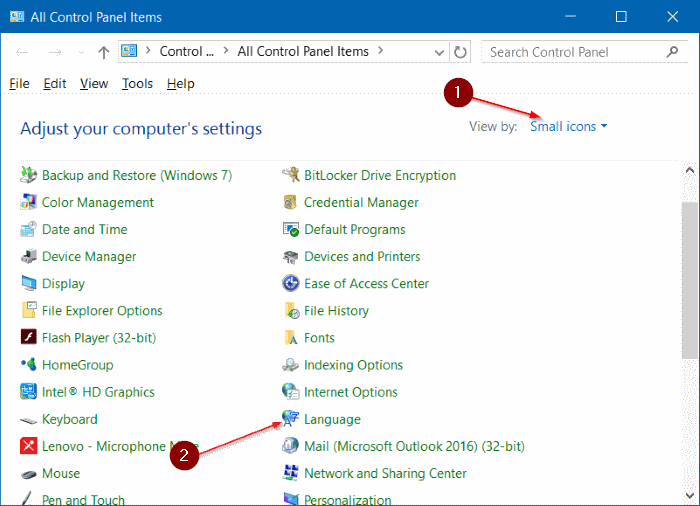The height and width of the screenshot is (506, 700).
Task: Expand the breadcrumb chevron after Control
Action: pos(225,52)
